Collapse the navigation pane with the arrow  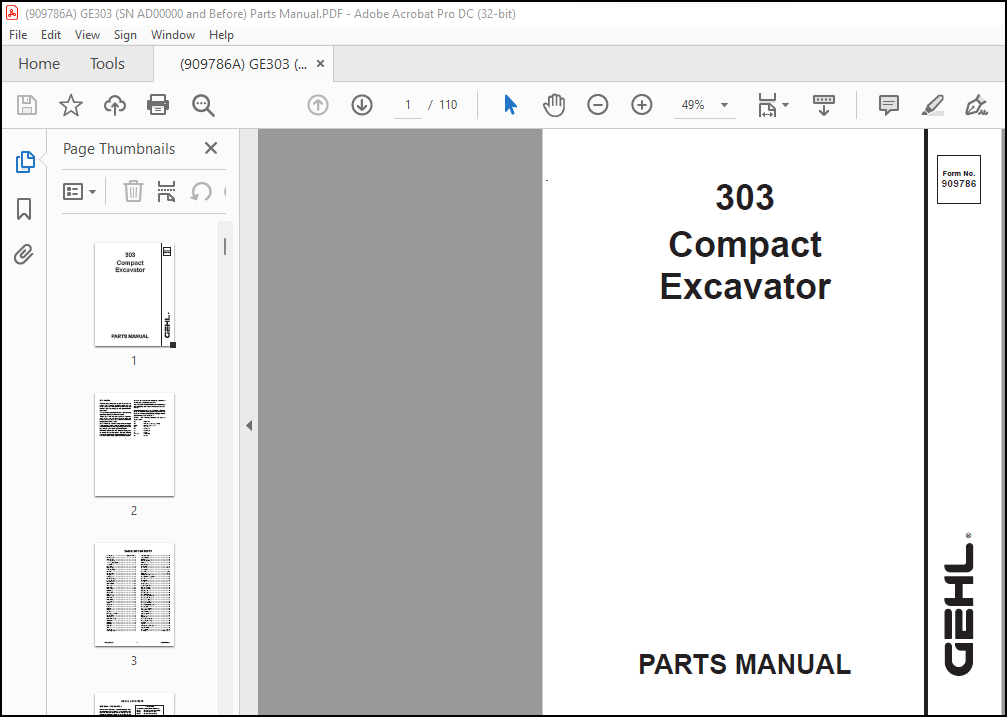pos(249,425)
